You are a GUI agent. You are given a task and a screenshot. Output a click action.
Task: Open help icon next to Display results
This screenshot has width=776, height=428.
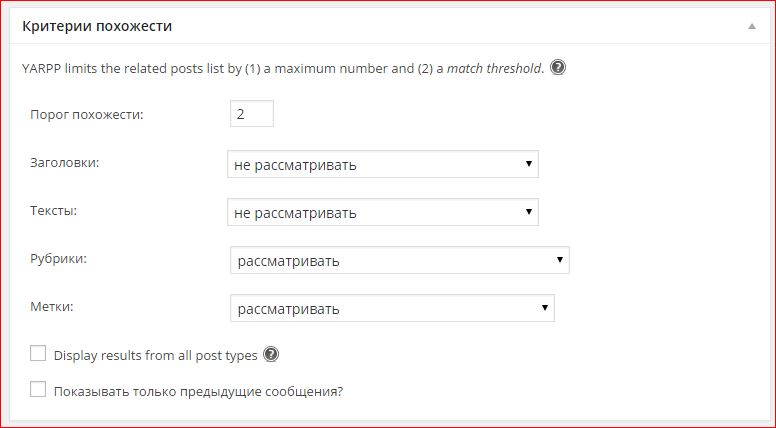[x=271, y=354]
